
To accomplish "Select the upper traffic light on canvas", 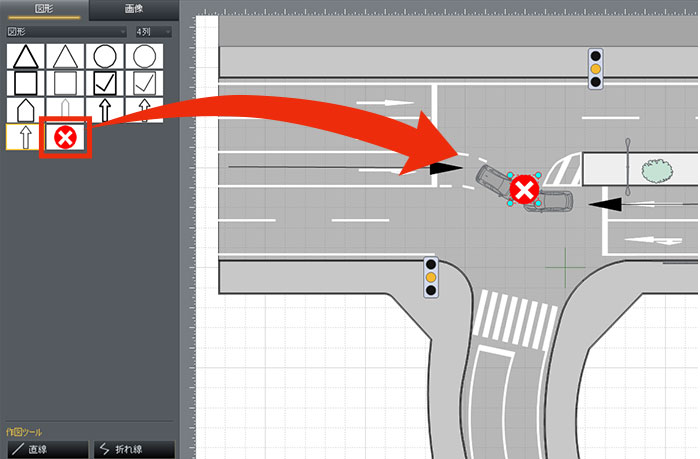I will (x=596, y=69).
